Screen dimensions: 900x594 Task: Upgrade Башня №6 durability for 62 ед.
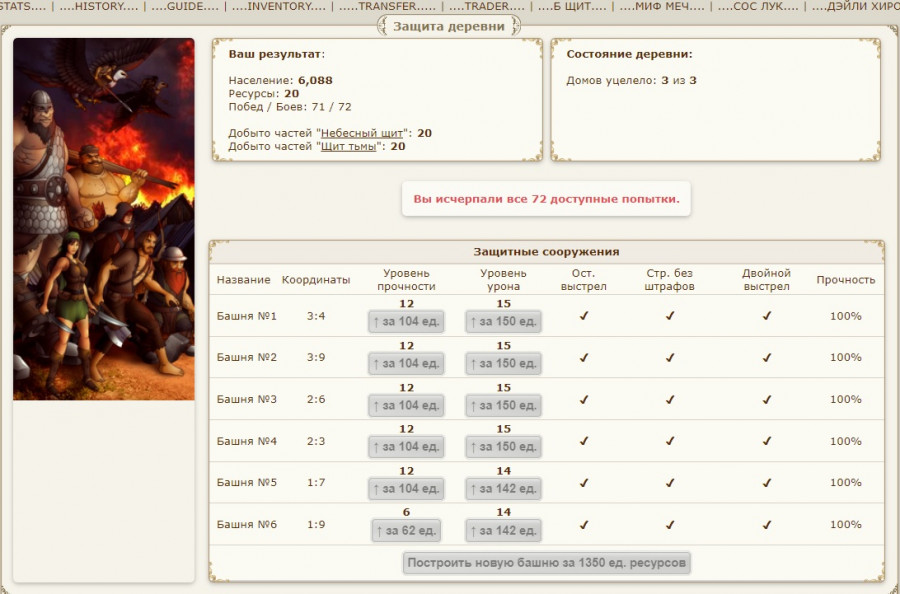click(406, 530)
